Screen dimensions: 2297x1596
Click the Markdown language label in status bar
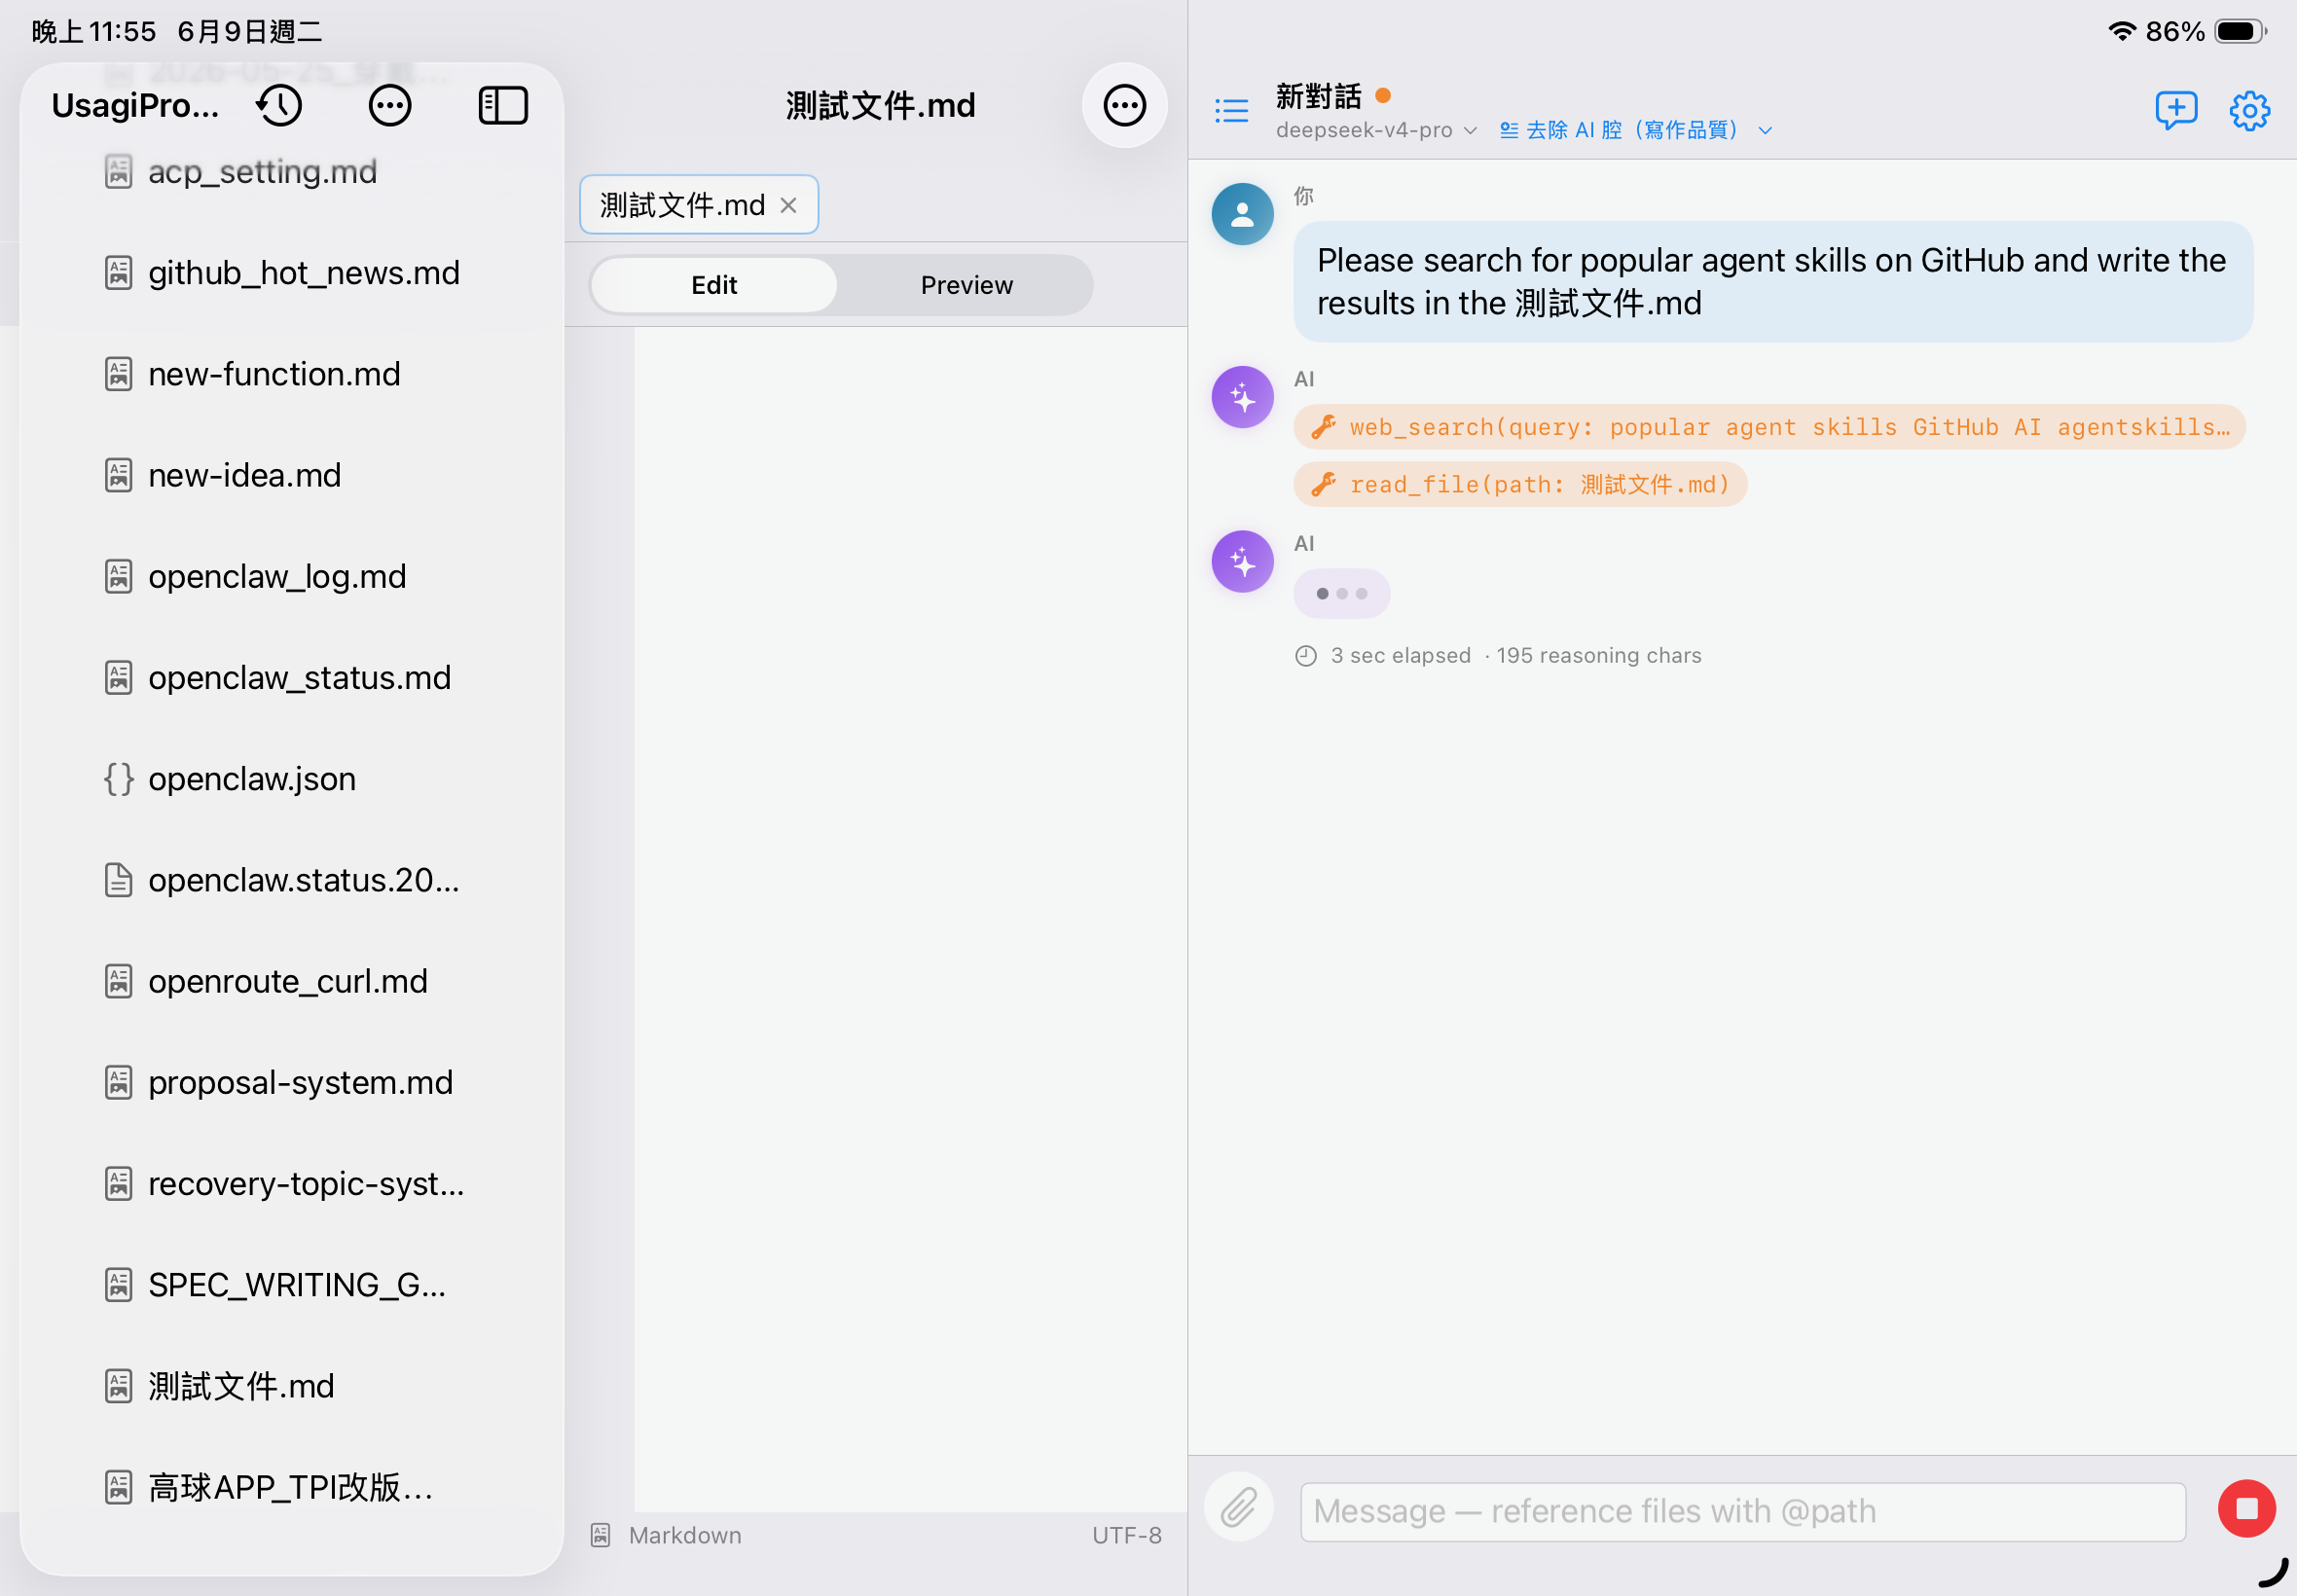(x=685, y=1535)
